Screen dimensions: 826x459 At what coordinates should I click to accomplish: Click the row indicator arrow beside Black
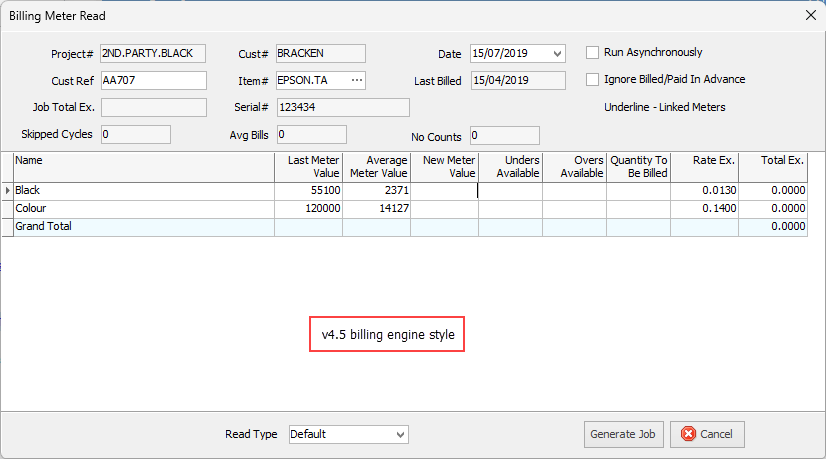(x=8, y=190)
